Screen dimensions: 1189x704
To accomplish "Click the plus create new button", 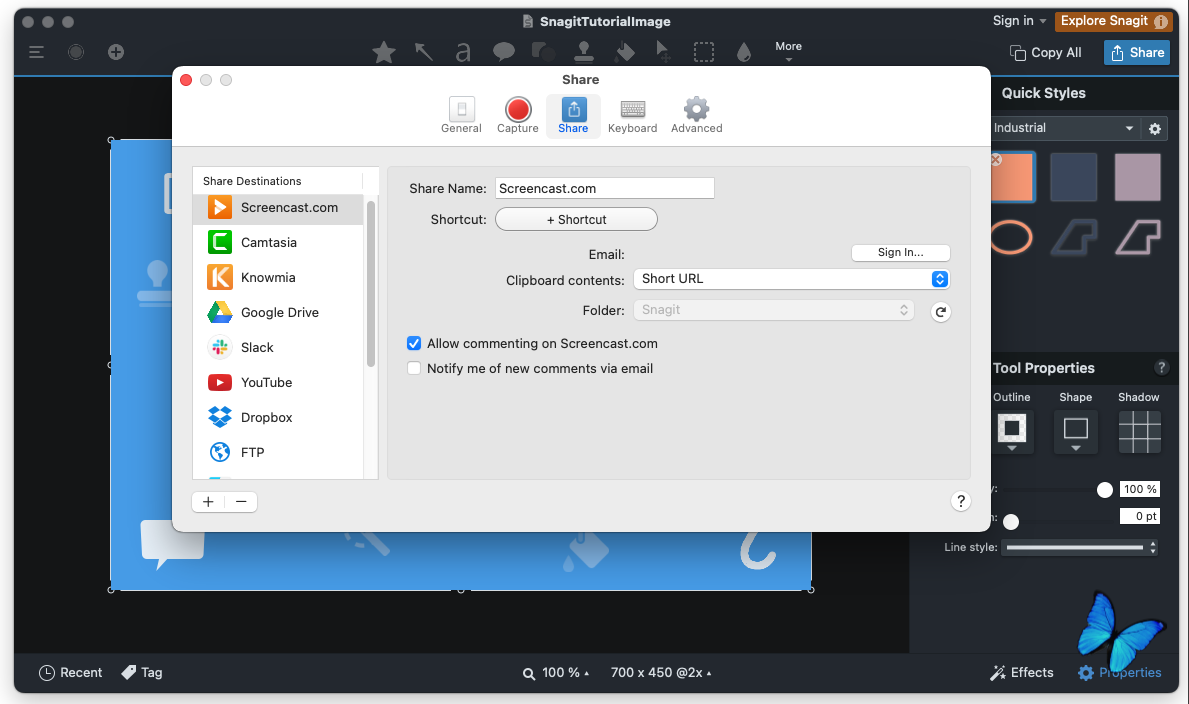I will pyautogui.click(x=116, y=52).
